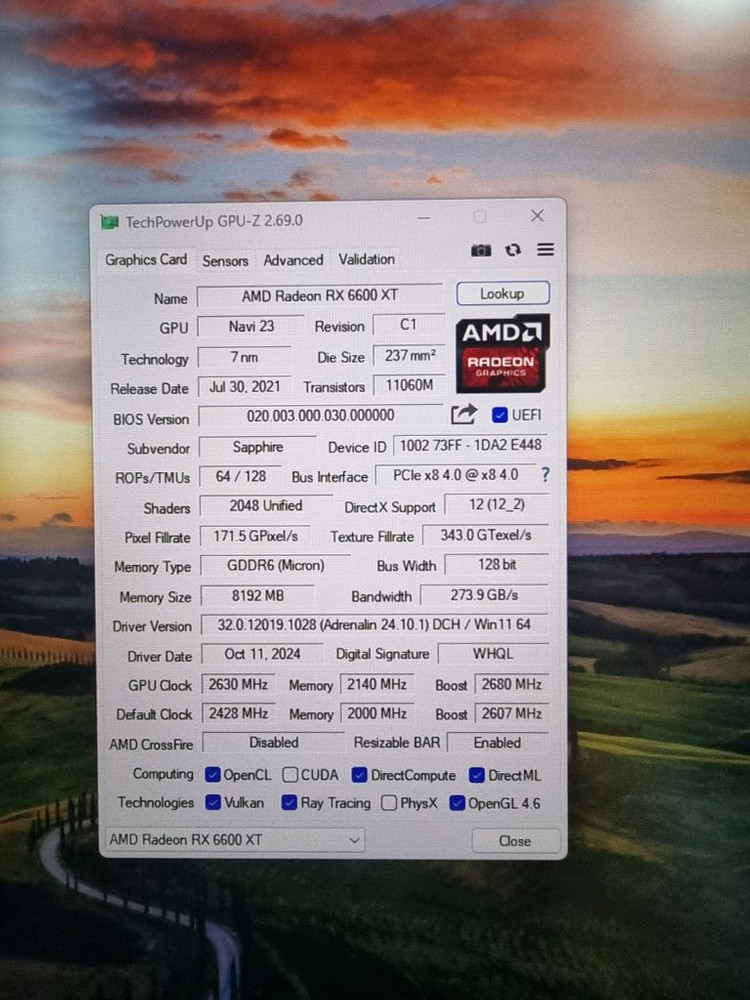Click the Memory Type value GDDR6 (Micron)
This screenshot has height=1000, width=750.
(276, 565)
